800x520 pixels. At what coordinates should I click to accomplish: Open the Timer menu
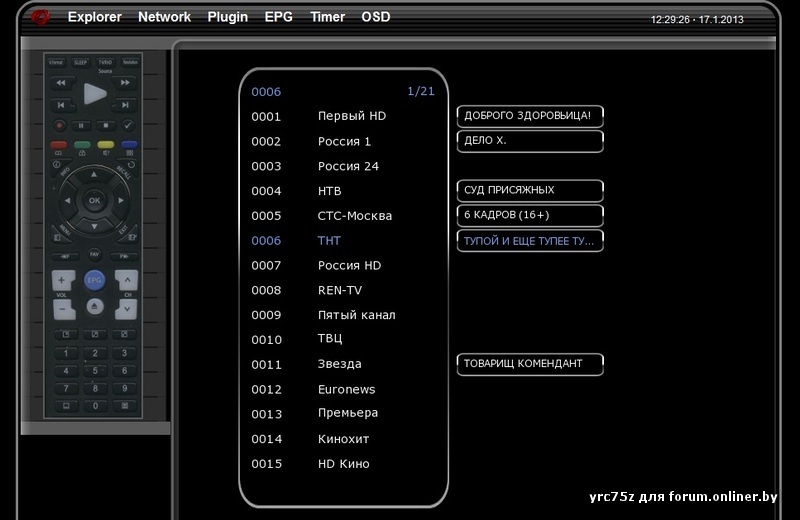[328, 17]
